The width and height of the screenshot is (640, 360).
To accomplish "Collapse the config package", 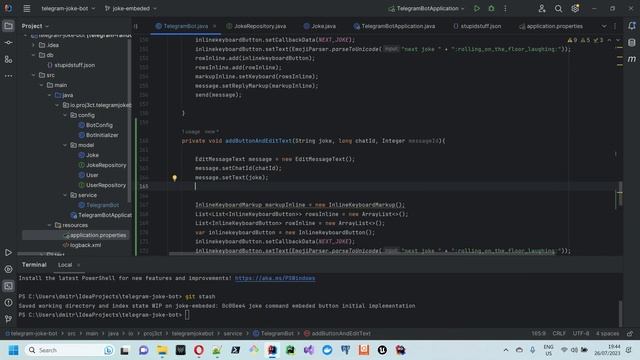I will [65, 115].
